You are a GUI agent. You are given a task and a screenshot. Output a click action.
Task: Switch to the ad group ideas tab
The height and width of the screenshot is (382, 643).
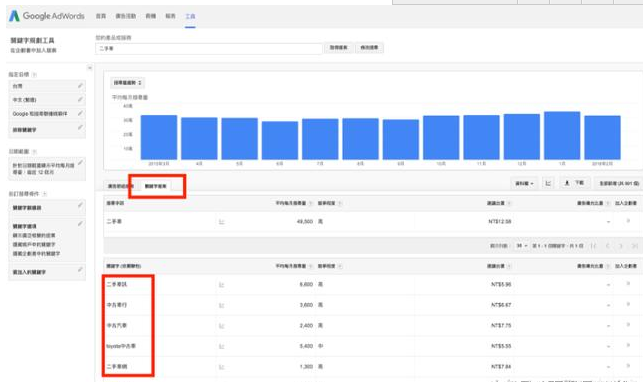(119, 186)
